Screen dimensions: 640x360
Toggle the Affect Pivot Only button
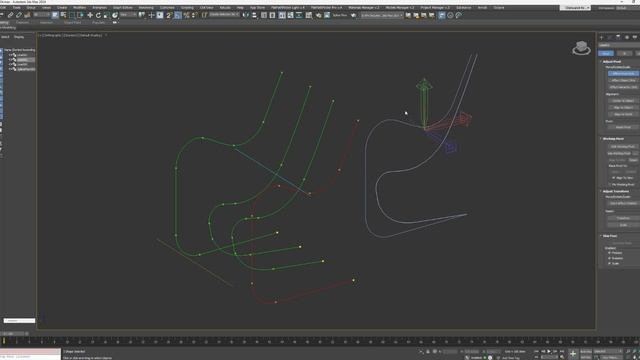click(624, 73)
